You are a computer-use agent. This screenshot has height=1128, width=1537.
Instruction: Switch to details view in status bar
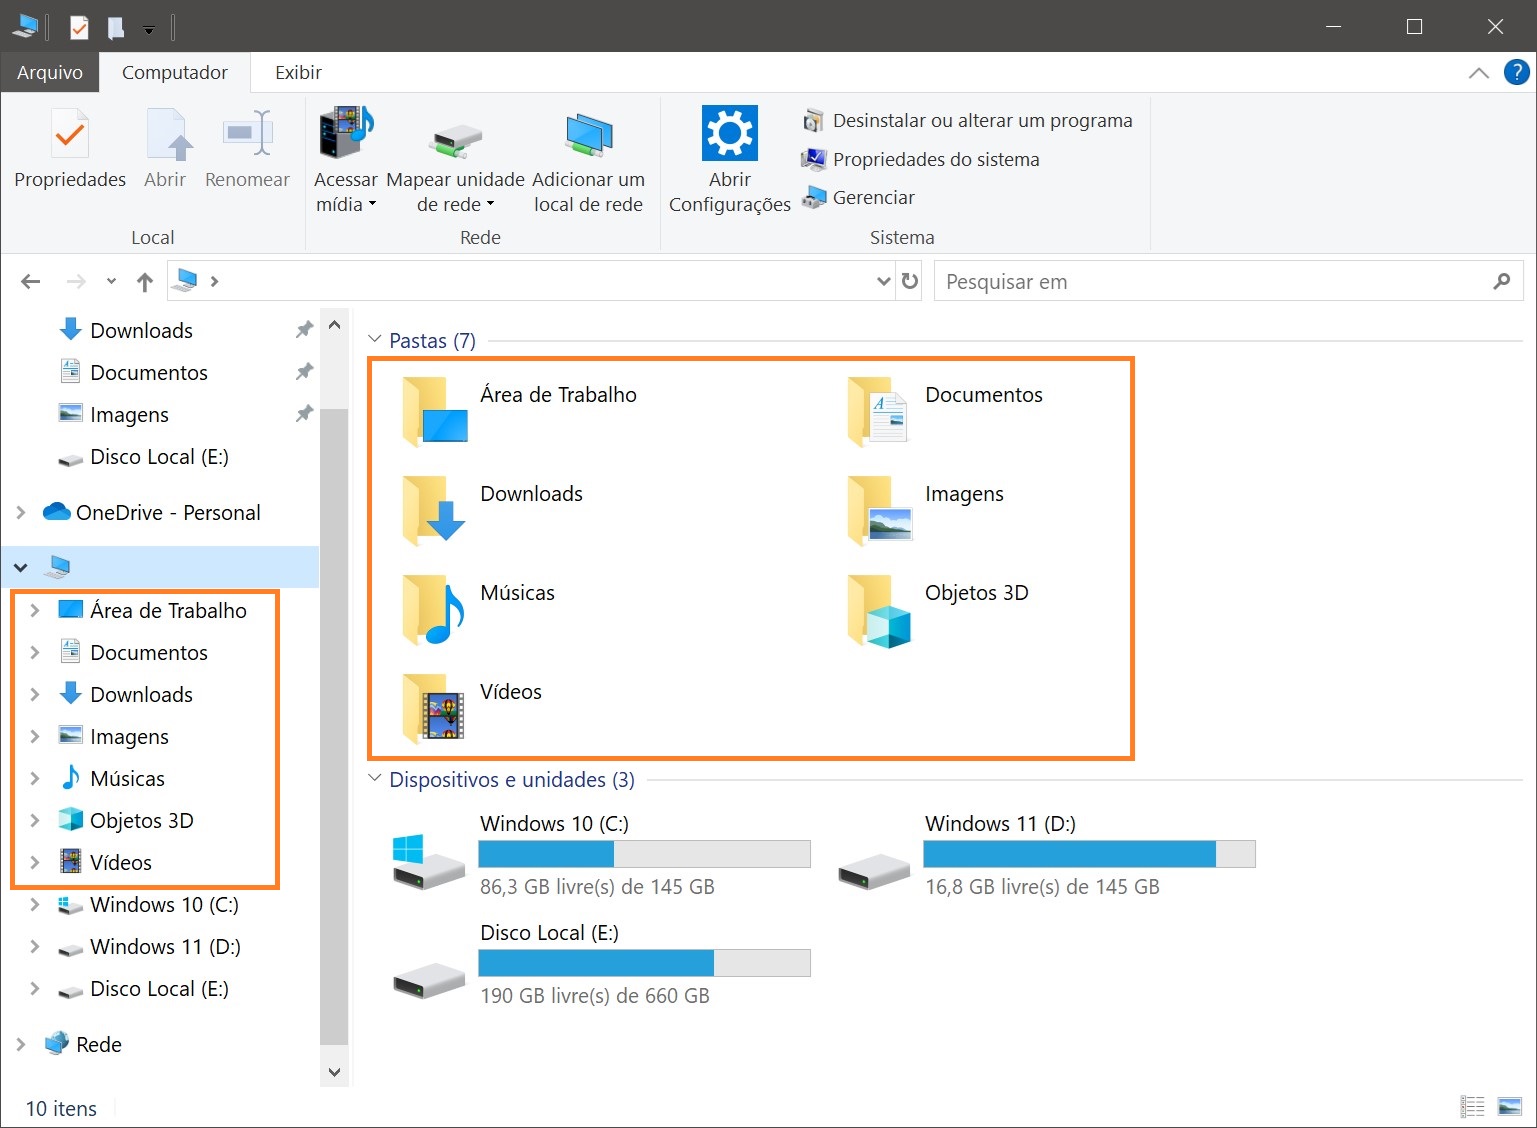point(1472,1106)
